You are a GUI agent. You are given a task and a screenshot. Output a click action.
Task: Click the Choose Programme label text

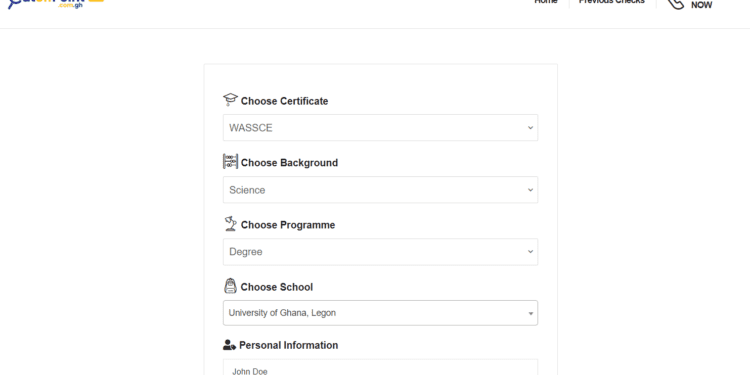coord(288,225)
